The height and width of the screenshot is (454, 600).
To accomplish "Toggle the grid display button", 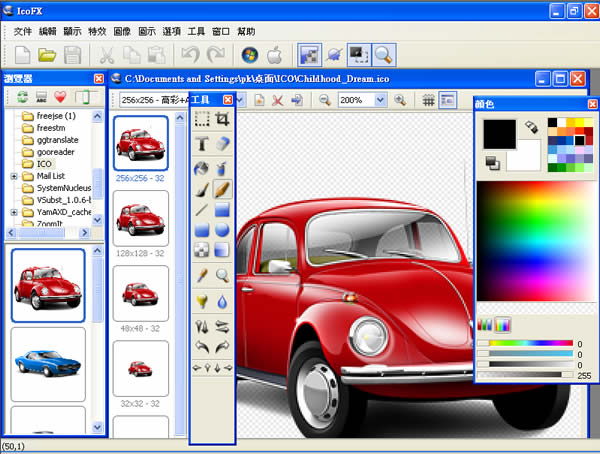I will (x=428, y=100).
